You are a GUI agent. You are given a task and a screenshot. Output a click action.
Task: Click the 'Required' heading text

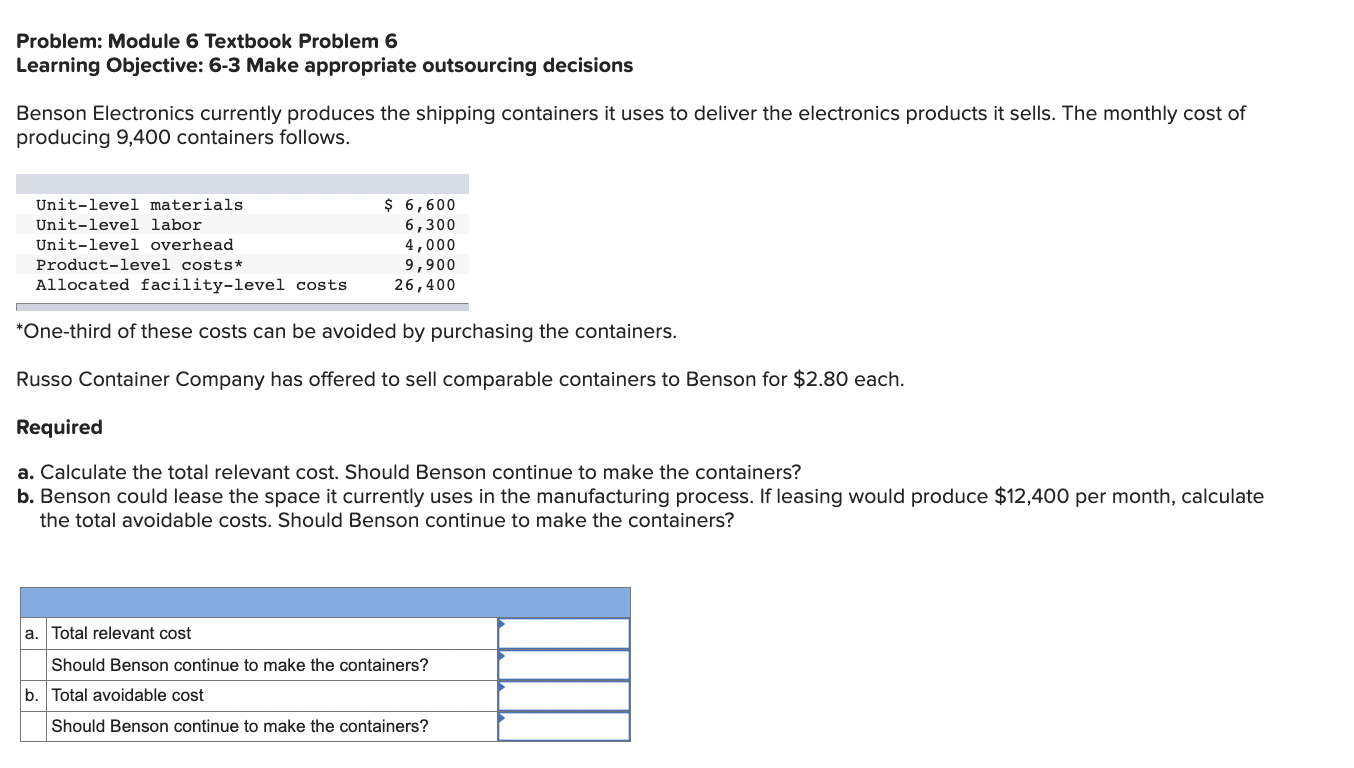tap(59, 427)
